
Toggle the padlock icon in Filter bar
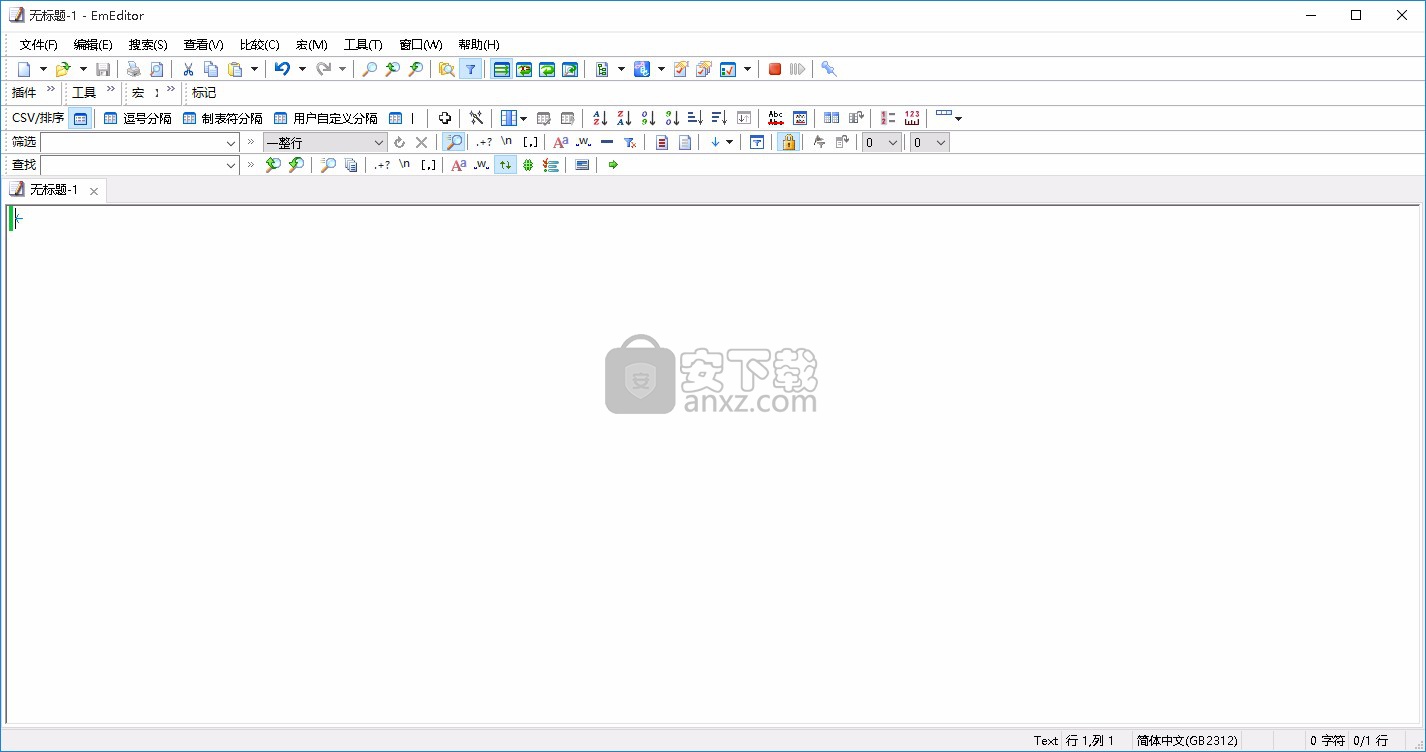pyautogui.click(x=788, y=142)
